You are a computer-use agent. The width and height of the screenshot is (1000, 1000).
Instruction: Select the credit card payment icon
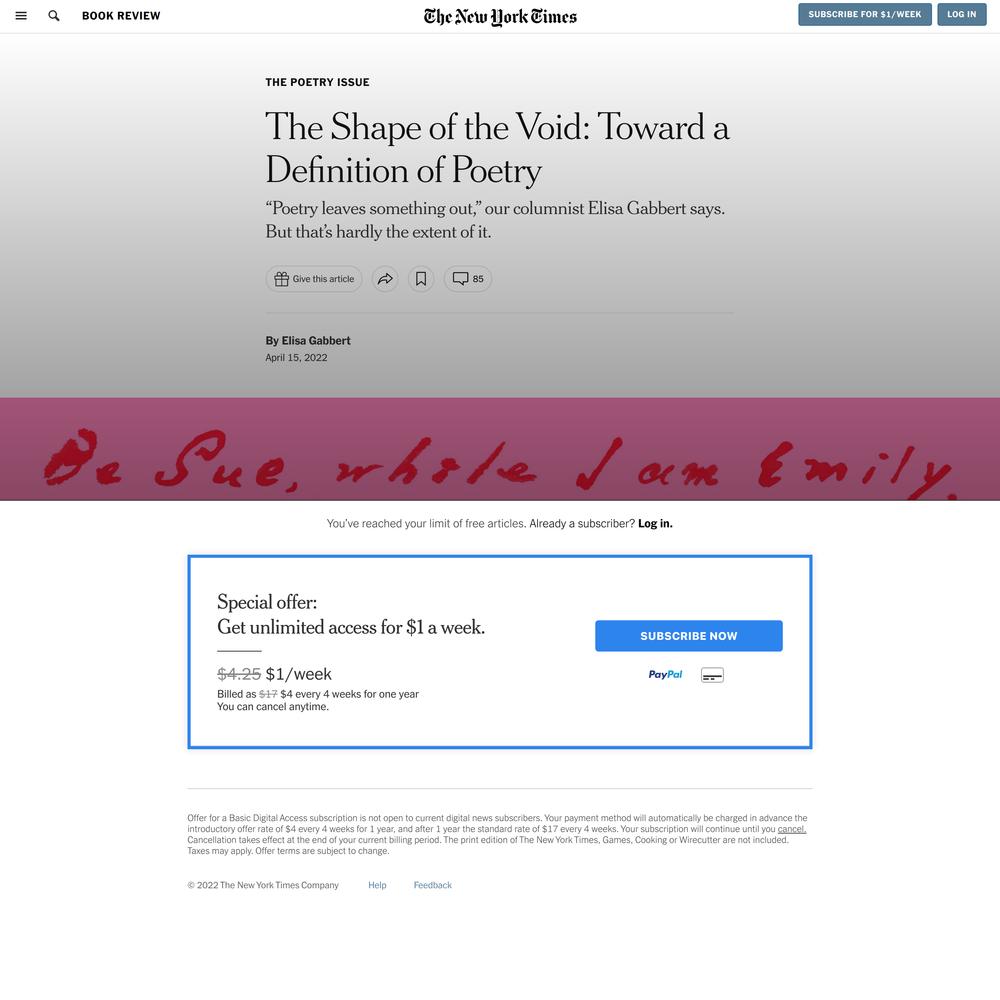click(x=712, y=675)
